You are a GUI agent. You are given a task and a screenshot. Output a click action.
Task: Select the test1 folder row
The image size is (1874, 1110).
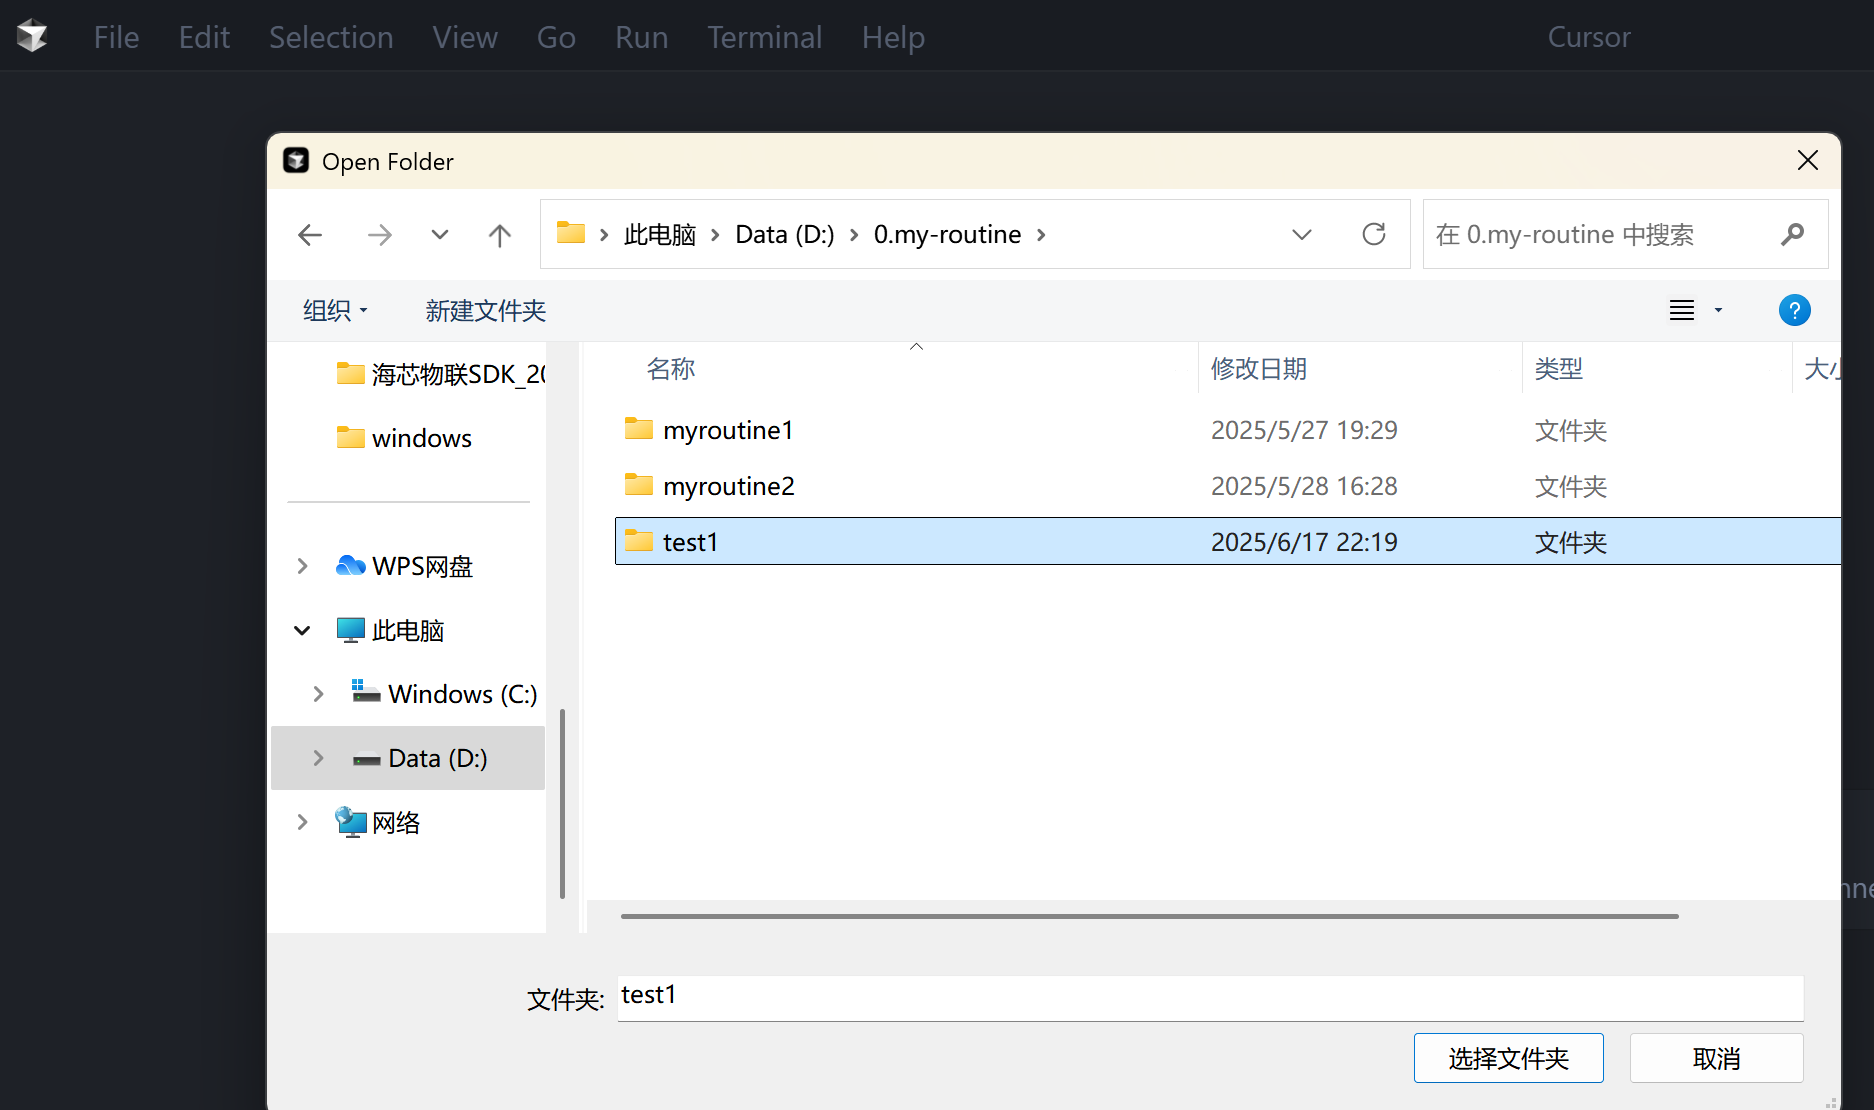point(1227,541)
